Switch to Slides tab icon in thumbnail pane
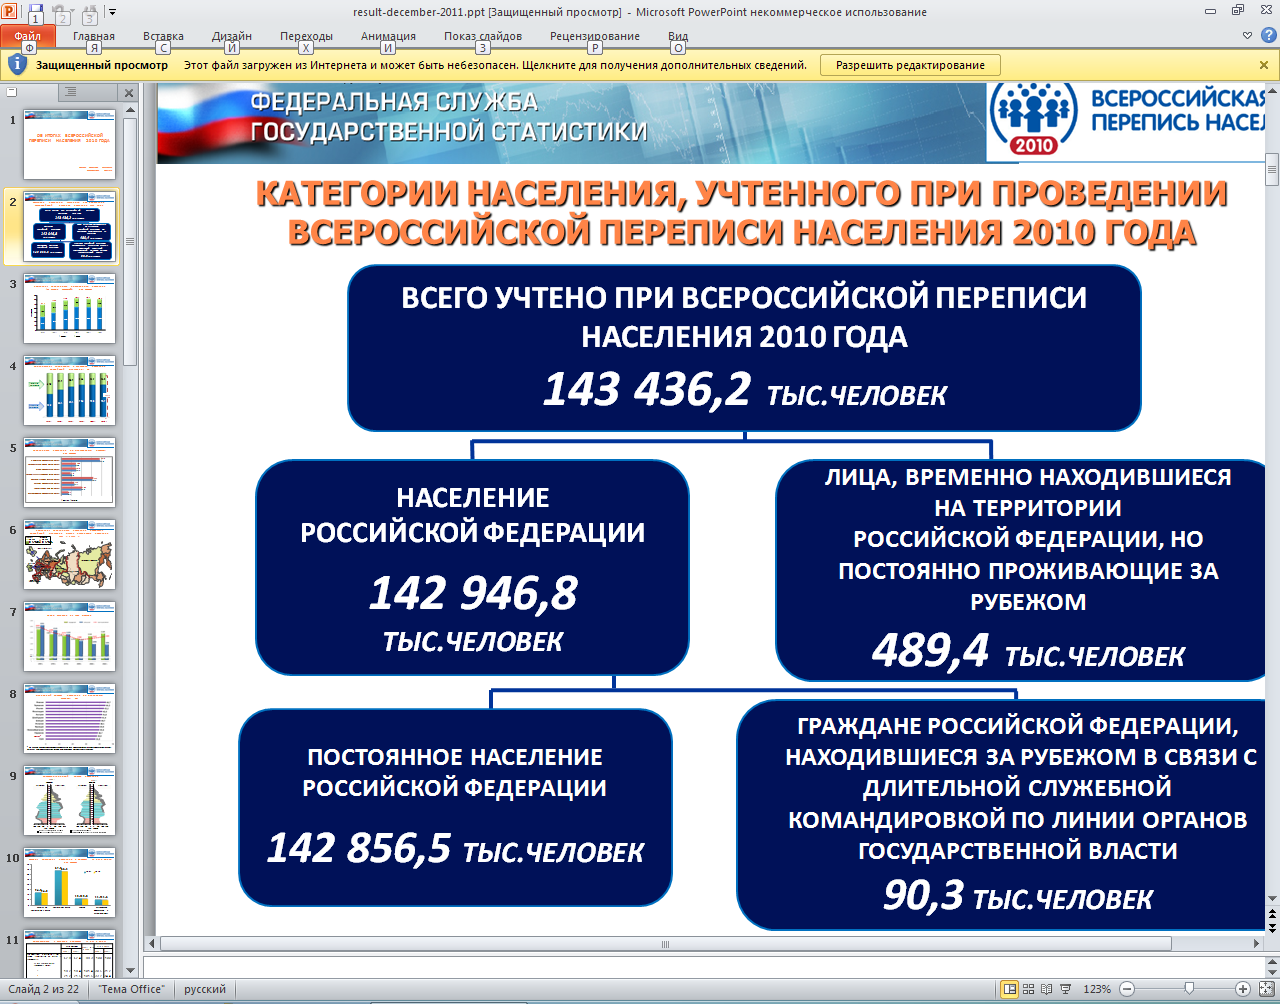 click(x=13, y=92)
